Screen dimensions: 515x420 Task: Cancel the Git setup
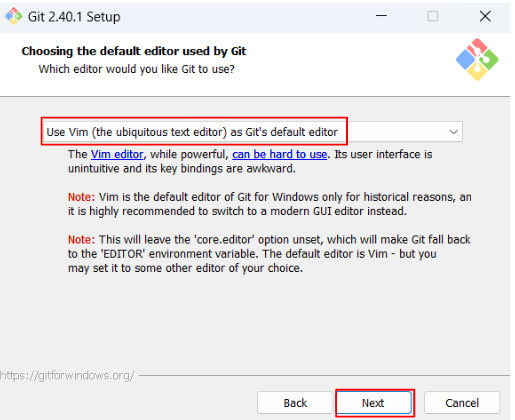pyautogui.click(x=462, y=403)
